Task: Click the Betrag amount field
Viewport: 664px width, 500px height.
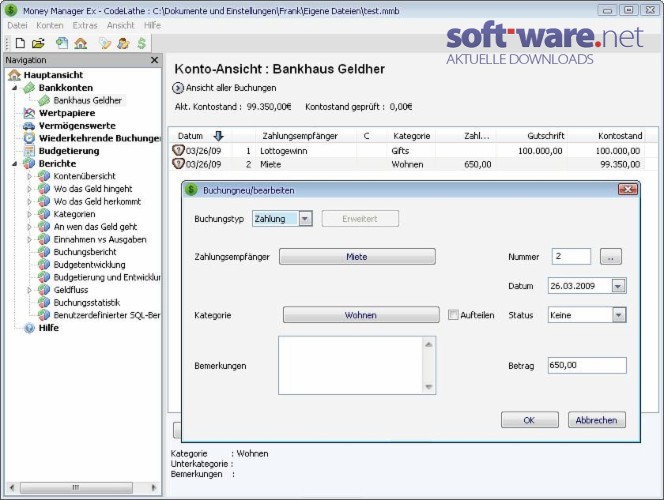Action: pos(587,365)
